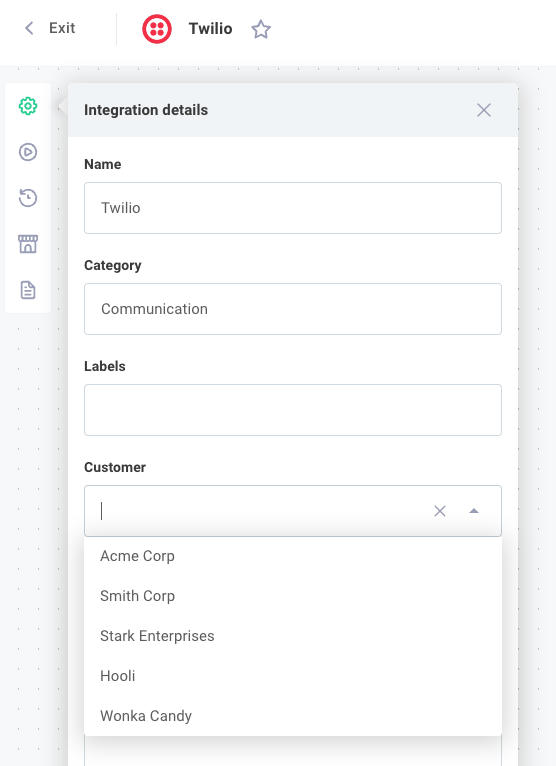Choose Stark Enterprises option
Viewport: 556px width, 766px height.
(x=293, y=636)
